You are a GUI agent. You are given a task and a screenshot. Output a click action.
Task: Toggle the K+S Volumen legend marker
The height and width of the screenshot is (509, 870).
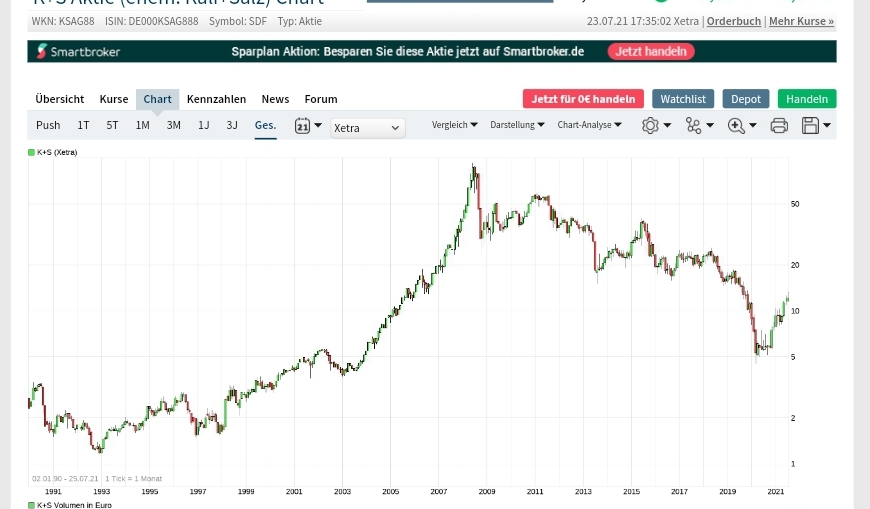pos(31,505)
